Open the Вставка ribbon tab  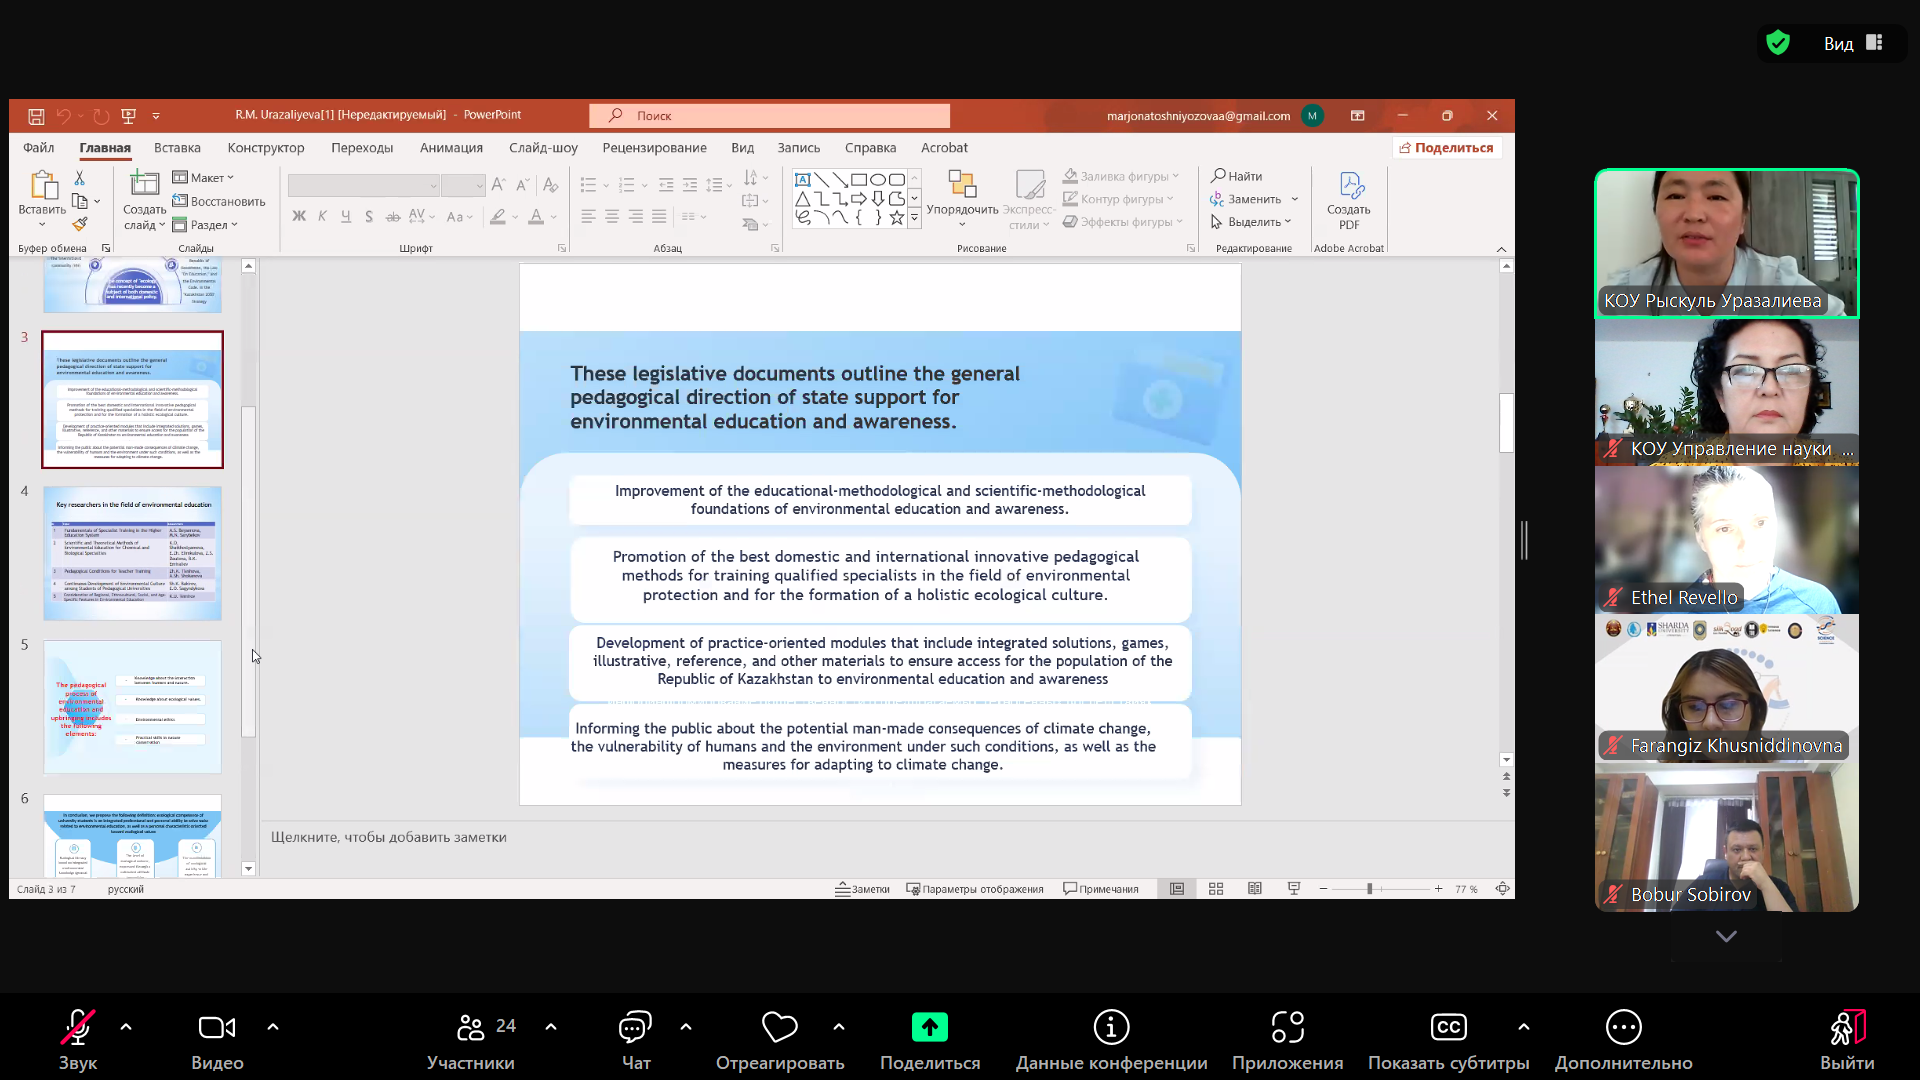click(177, 148)
